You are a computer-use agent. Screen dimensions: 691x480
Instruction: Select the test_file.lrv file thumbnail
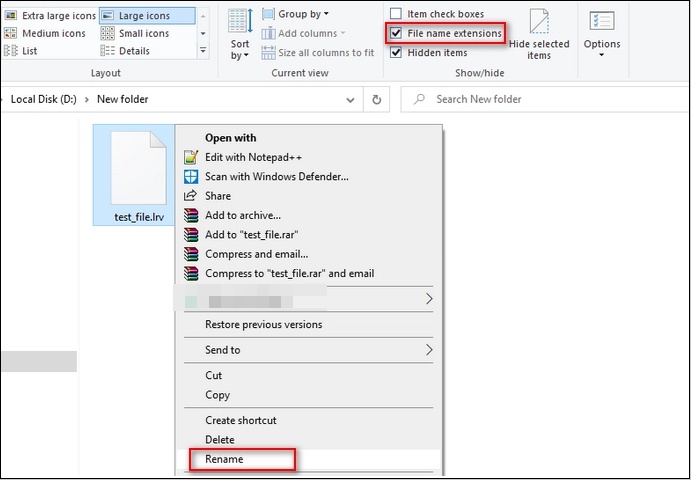(138, 168)
